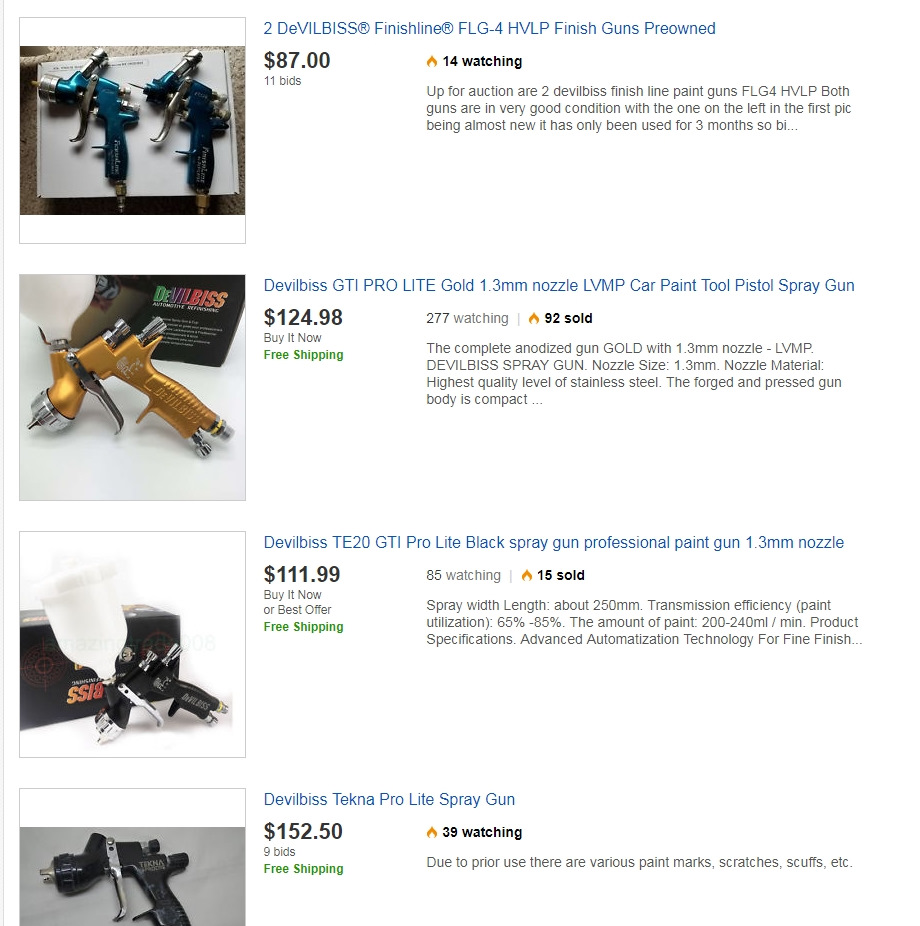The width and height of the screenshot is (920, 926).
Task: Click the blue Finishline spray guns thumbnail
Action: pos(132,131)
